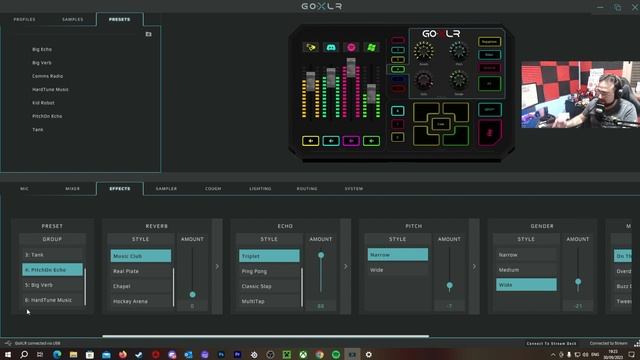Adjust the Gender amount slider
The width and height of the screenshot is (640, 360).
578,282
